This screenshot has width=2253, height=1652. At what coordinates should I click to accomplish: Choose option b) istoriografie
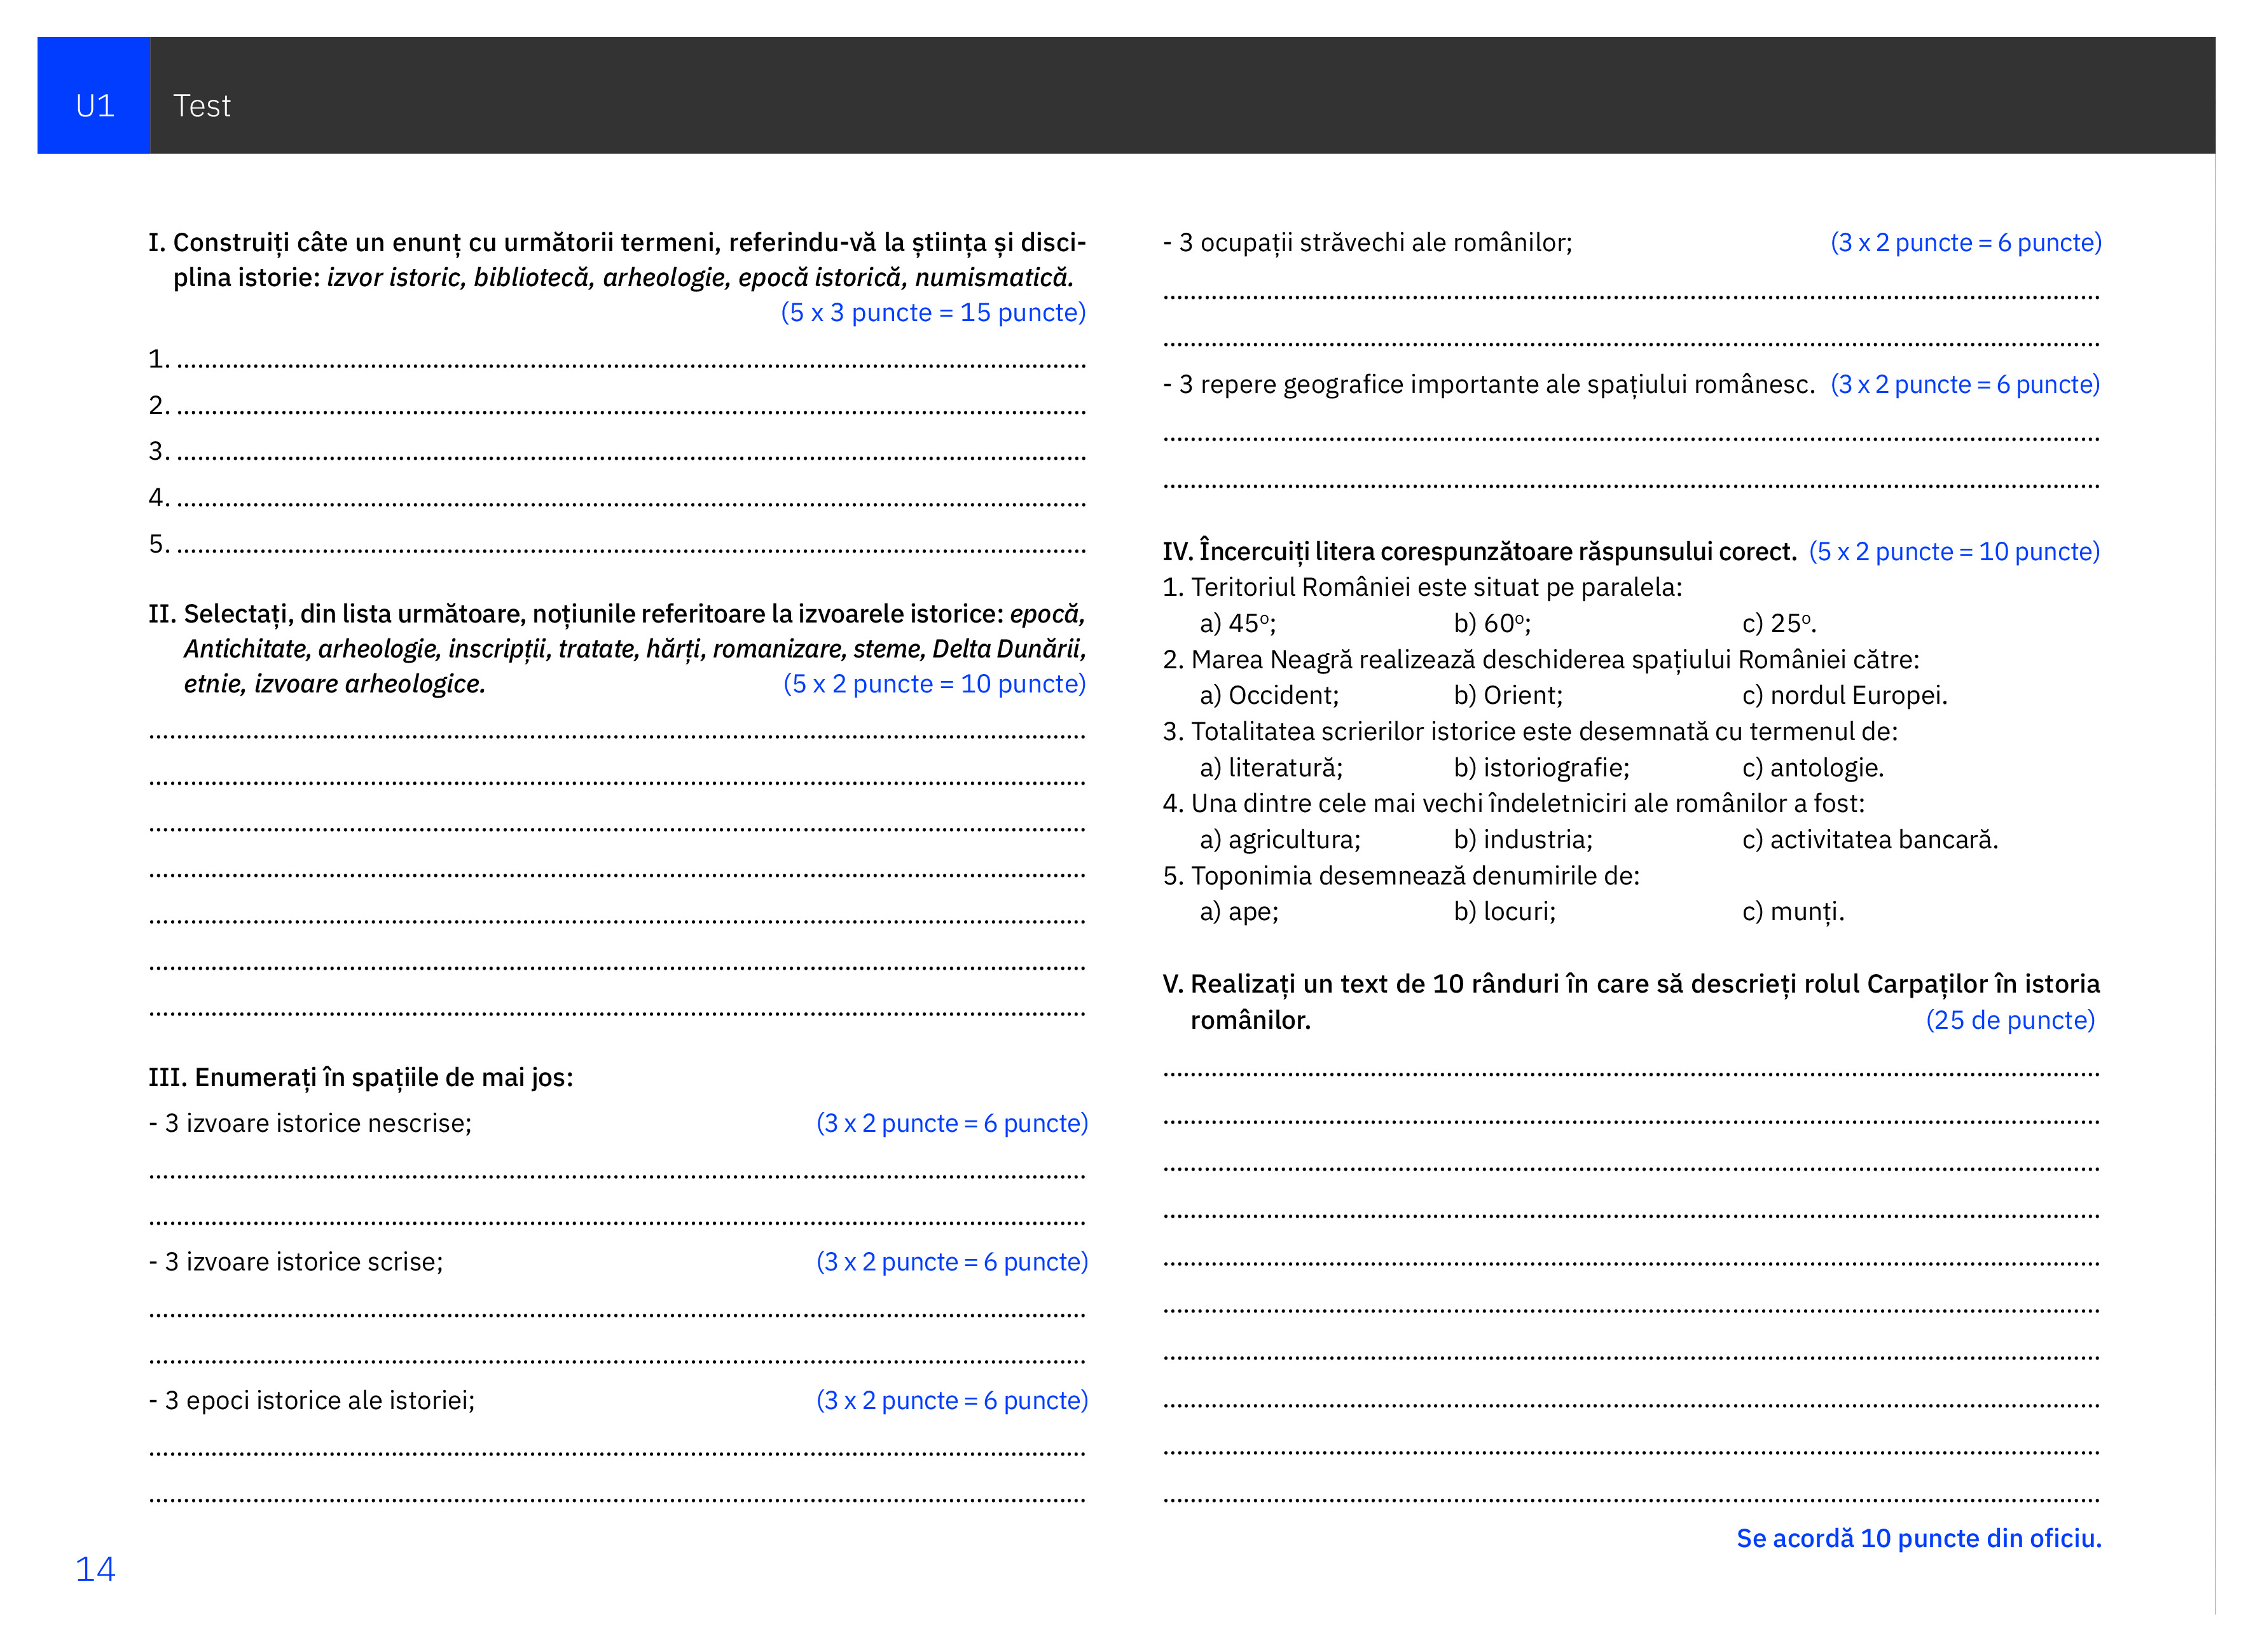1541,768
